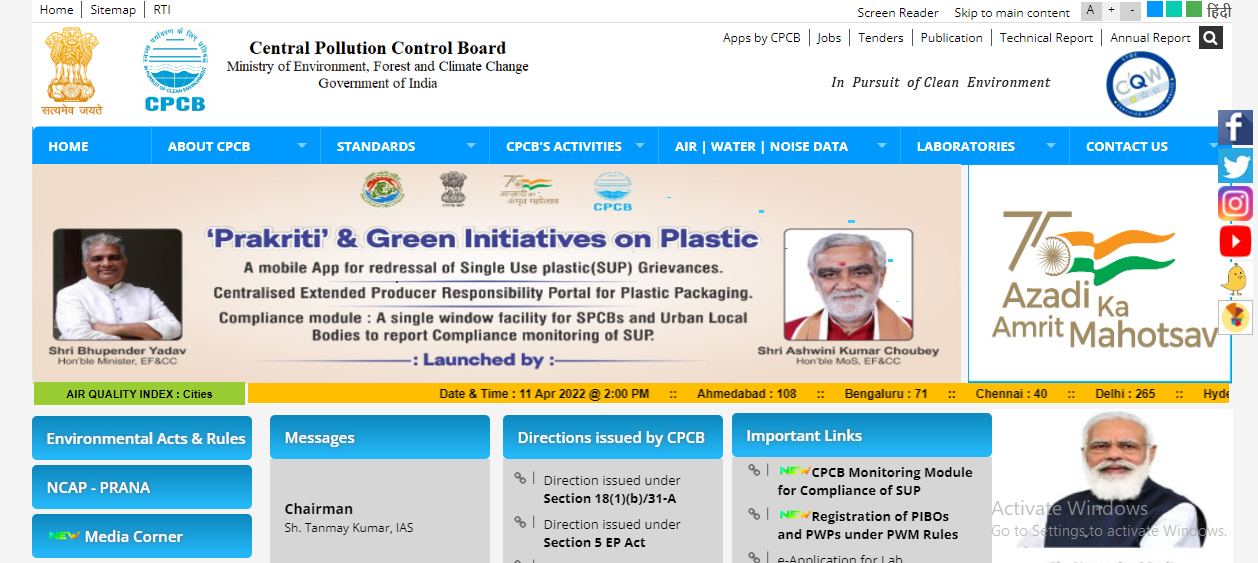Click the colorful MyGov icon below Koo
This screenshot has height=563, width=1258.
pyautogui.click(x=1235, y=317)
